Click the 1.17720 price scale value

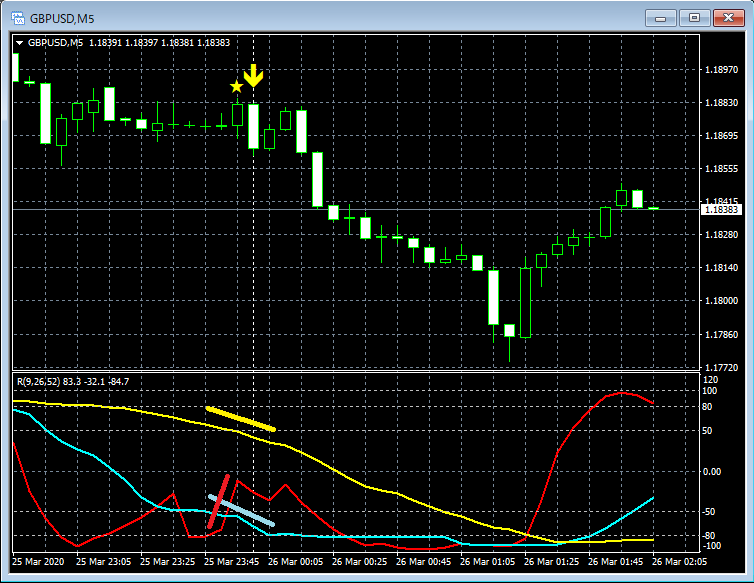[x=721, y=368]
